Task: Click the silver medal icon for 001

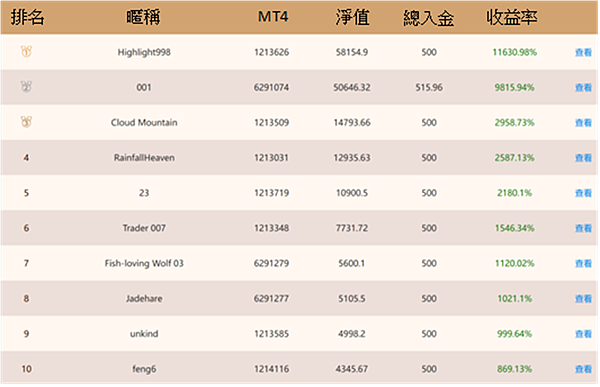Action: coord(26,87)
